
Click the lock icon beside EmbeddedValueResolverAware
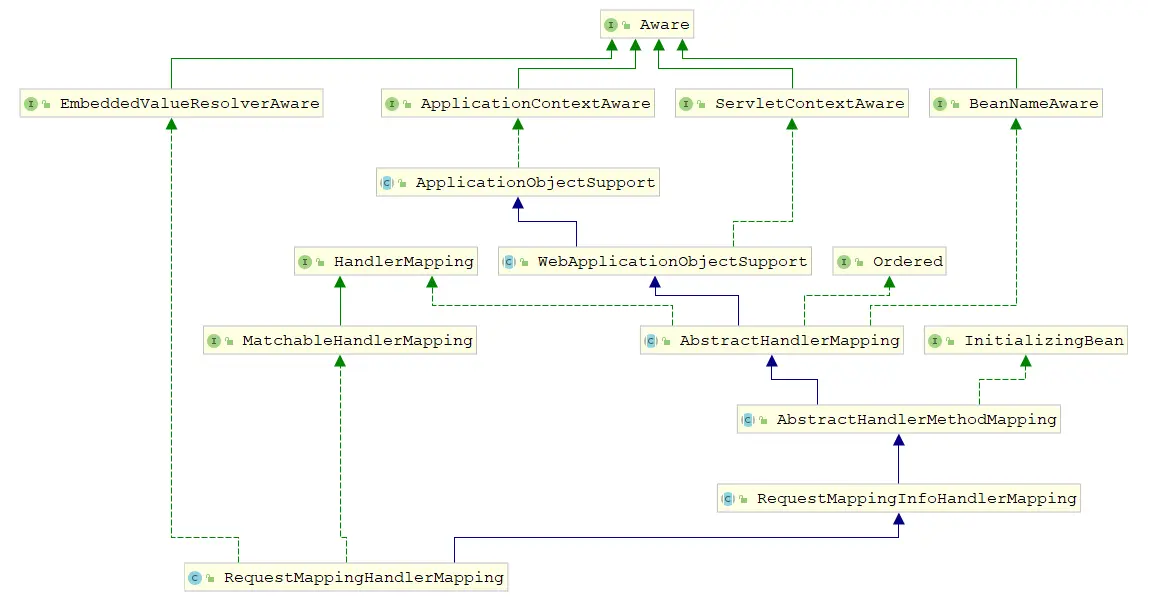click(x=44, y=103)
